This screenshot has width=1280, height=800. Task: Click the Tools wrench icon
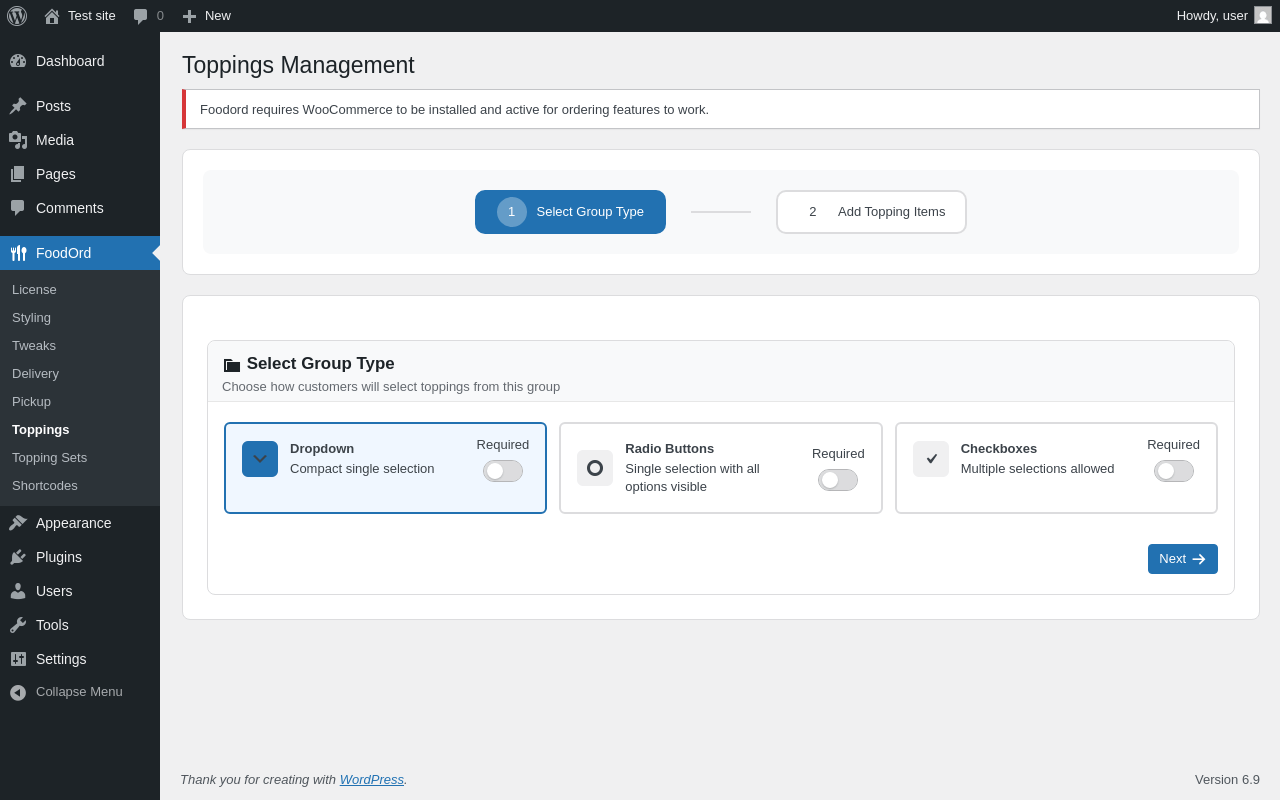tap(18, 625)
